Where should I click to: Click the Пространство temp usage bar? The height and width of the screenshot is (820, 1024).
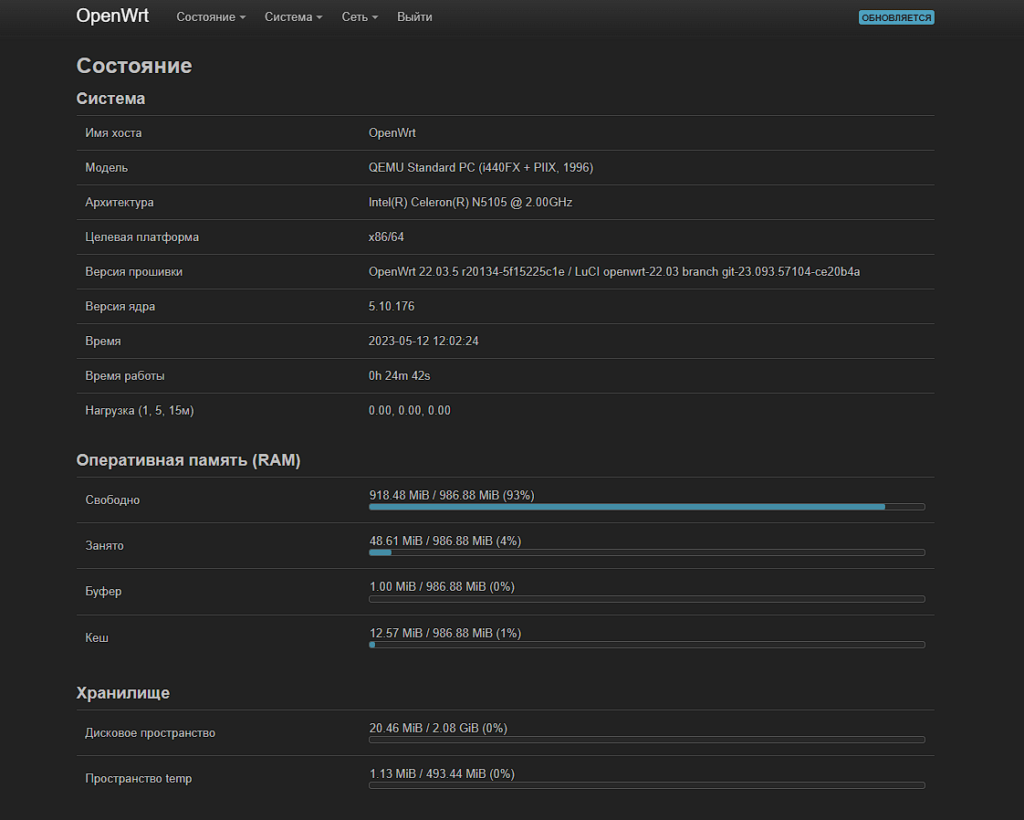click(647, 785)
